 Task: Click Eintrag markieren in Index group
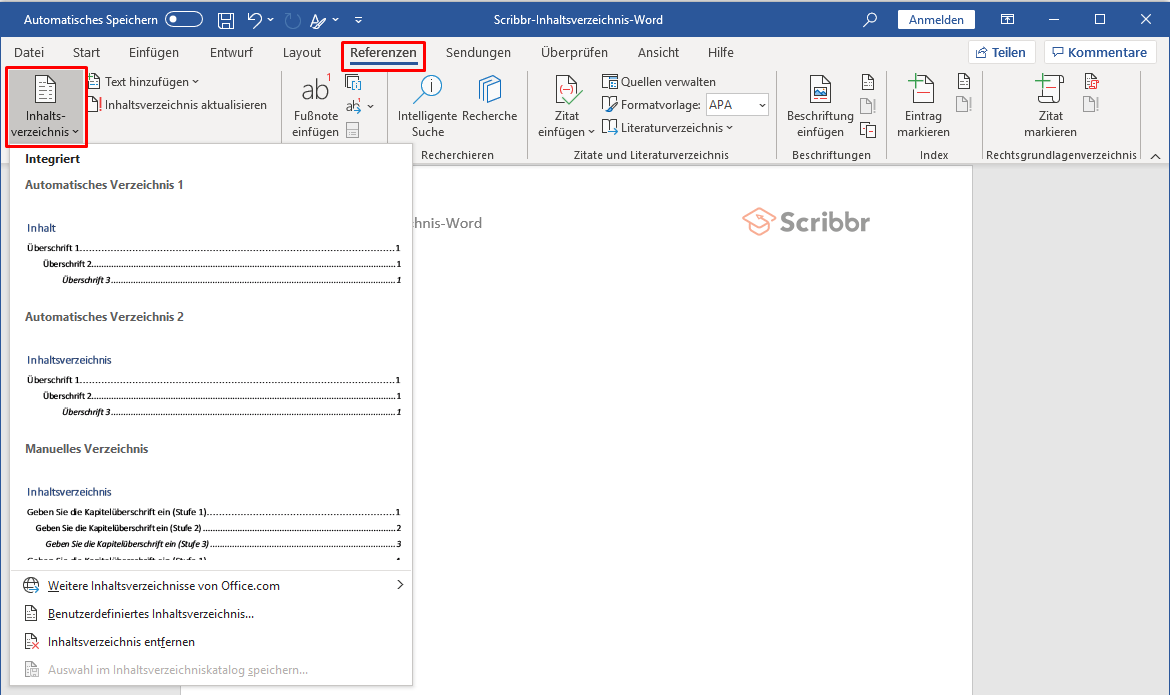[x=923, y=107]
